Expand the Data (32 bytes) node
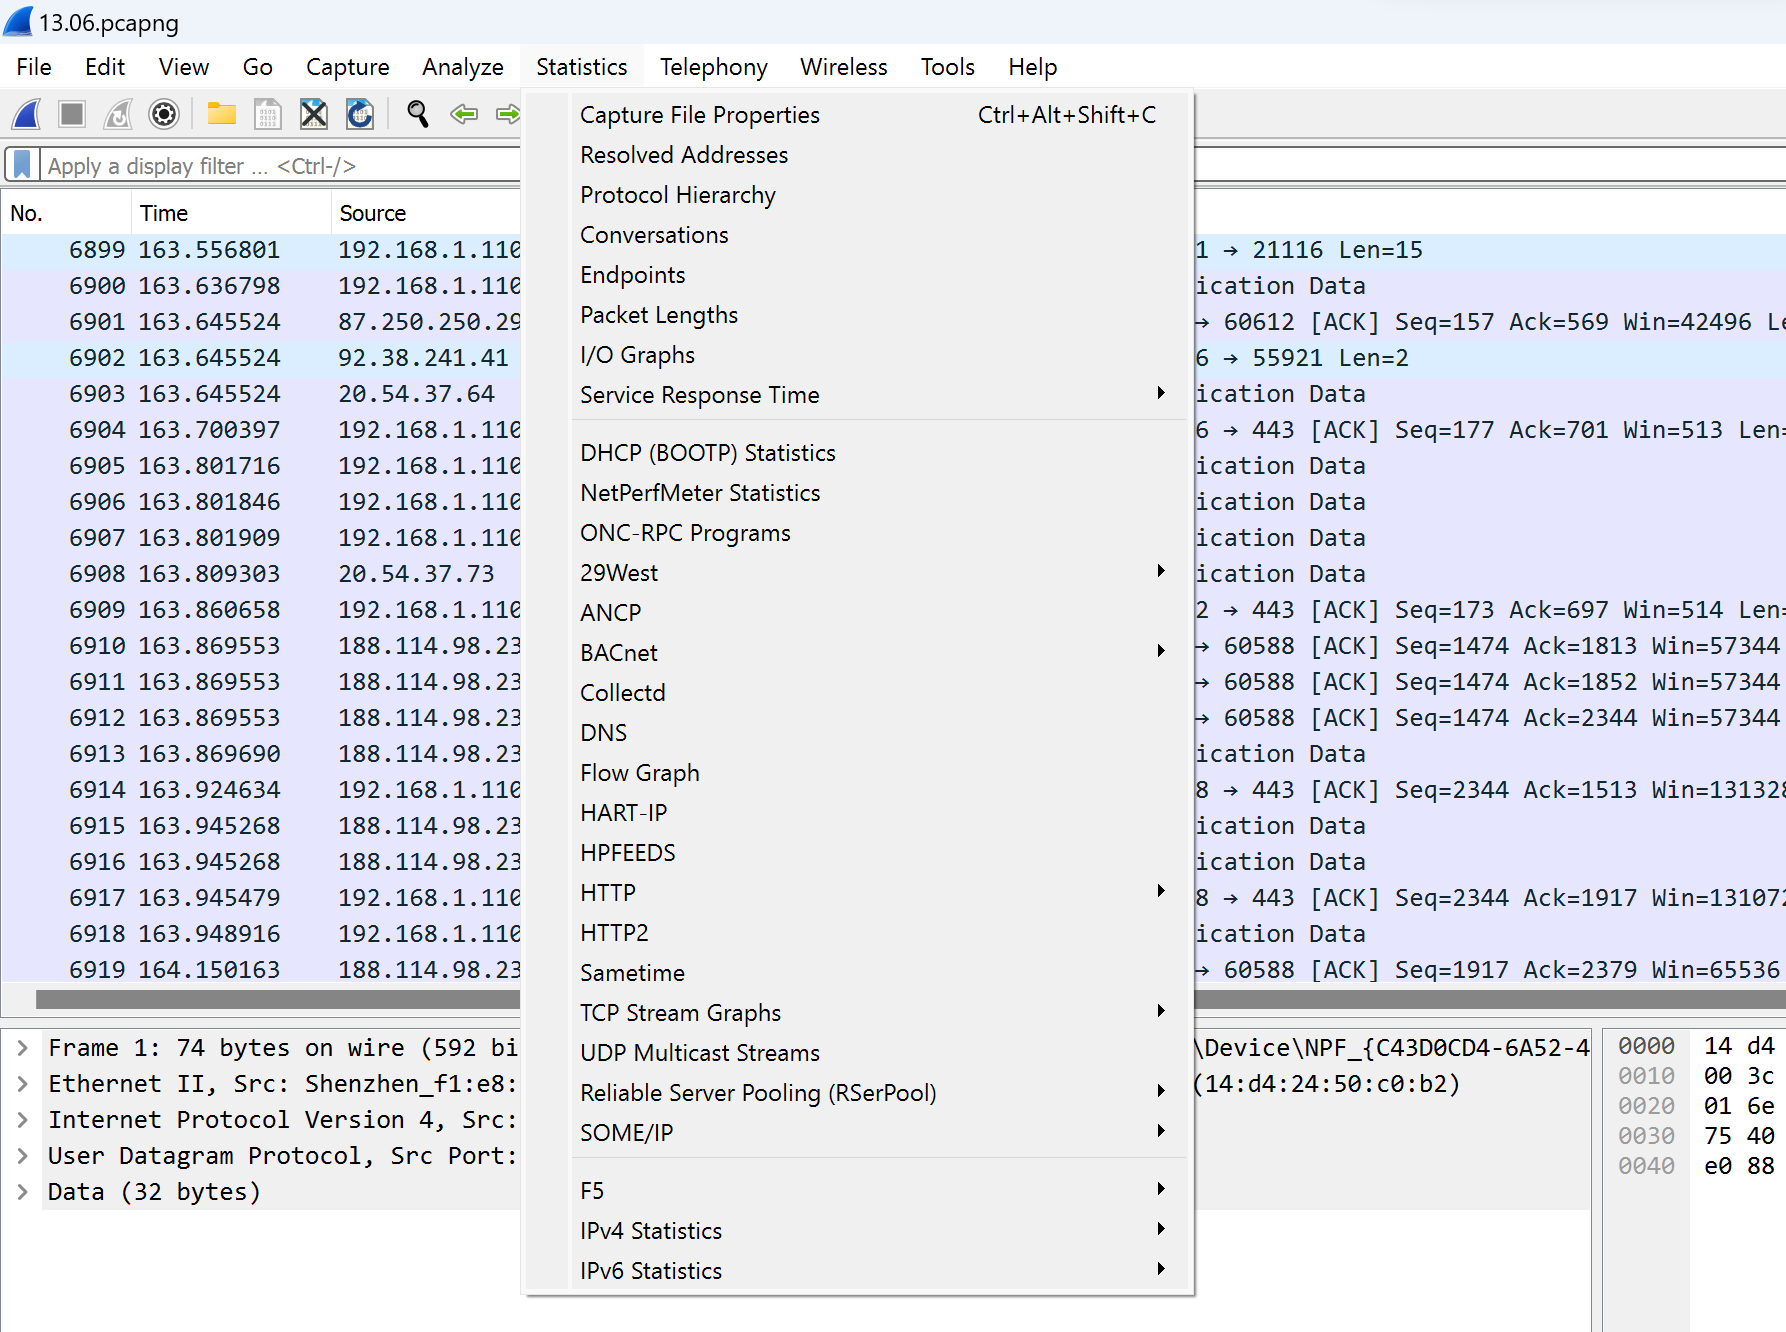Screen dimensions: 1786x1332 click(x=22, y=1192)
